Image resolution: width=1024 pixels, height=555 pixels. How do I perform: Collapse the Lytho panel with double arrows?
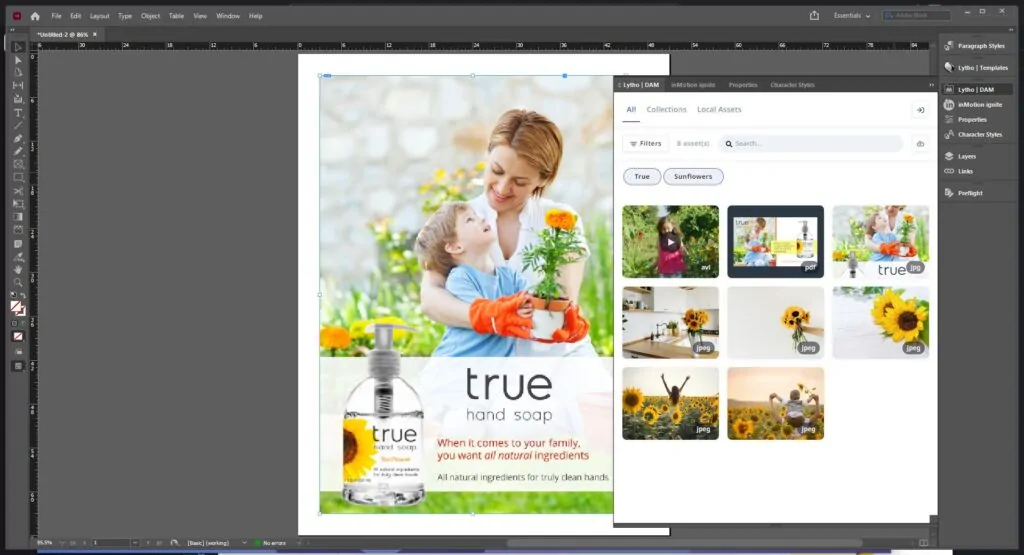click(931, 85)
